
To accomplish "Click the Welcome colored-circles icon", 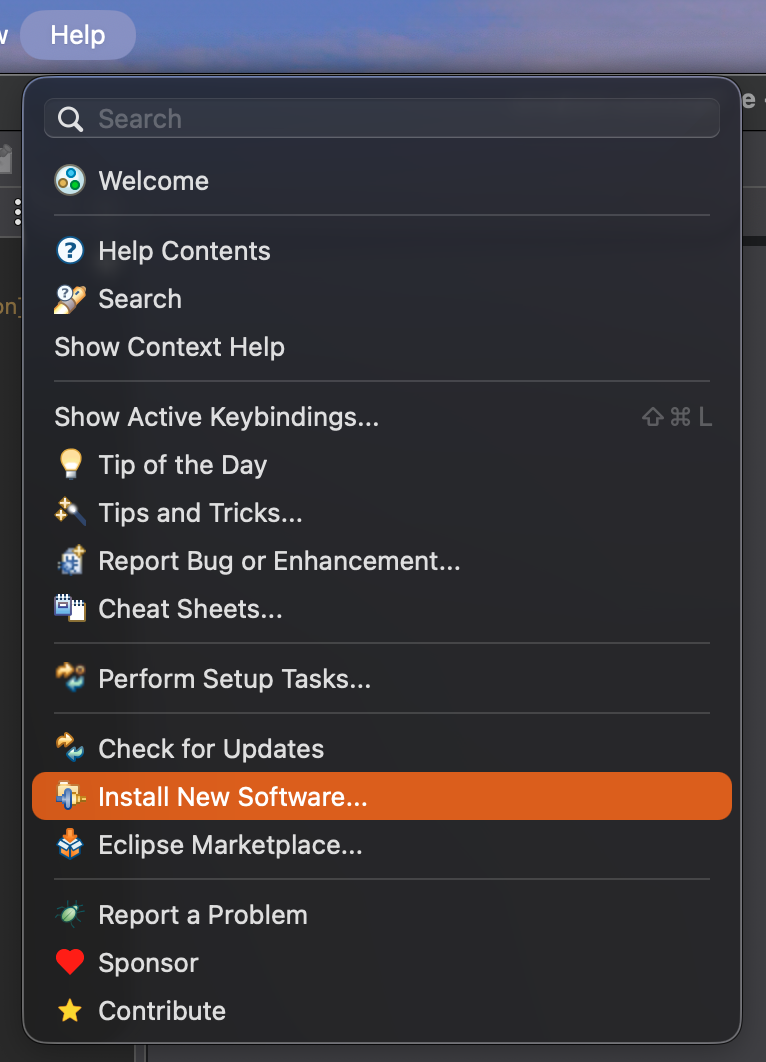I will point(70,180).
